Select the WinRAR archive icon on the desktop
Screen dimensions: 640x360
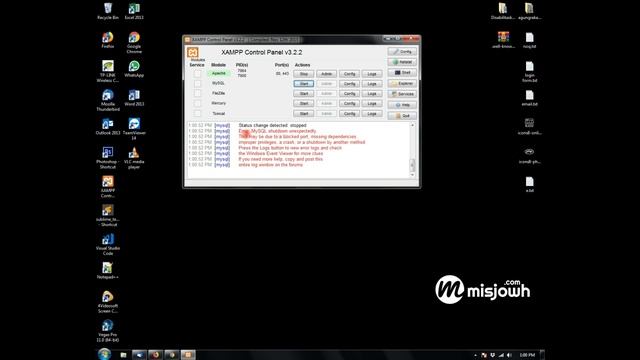(503, 40)
